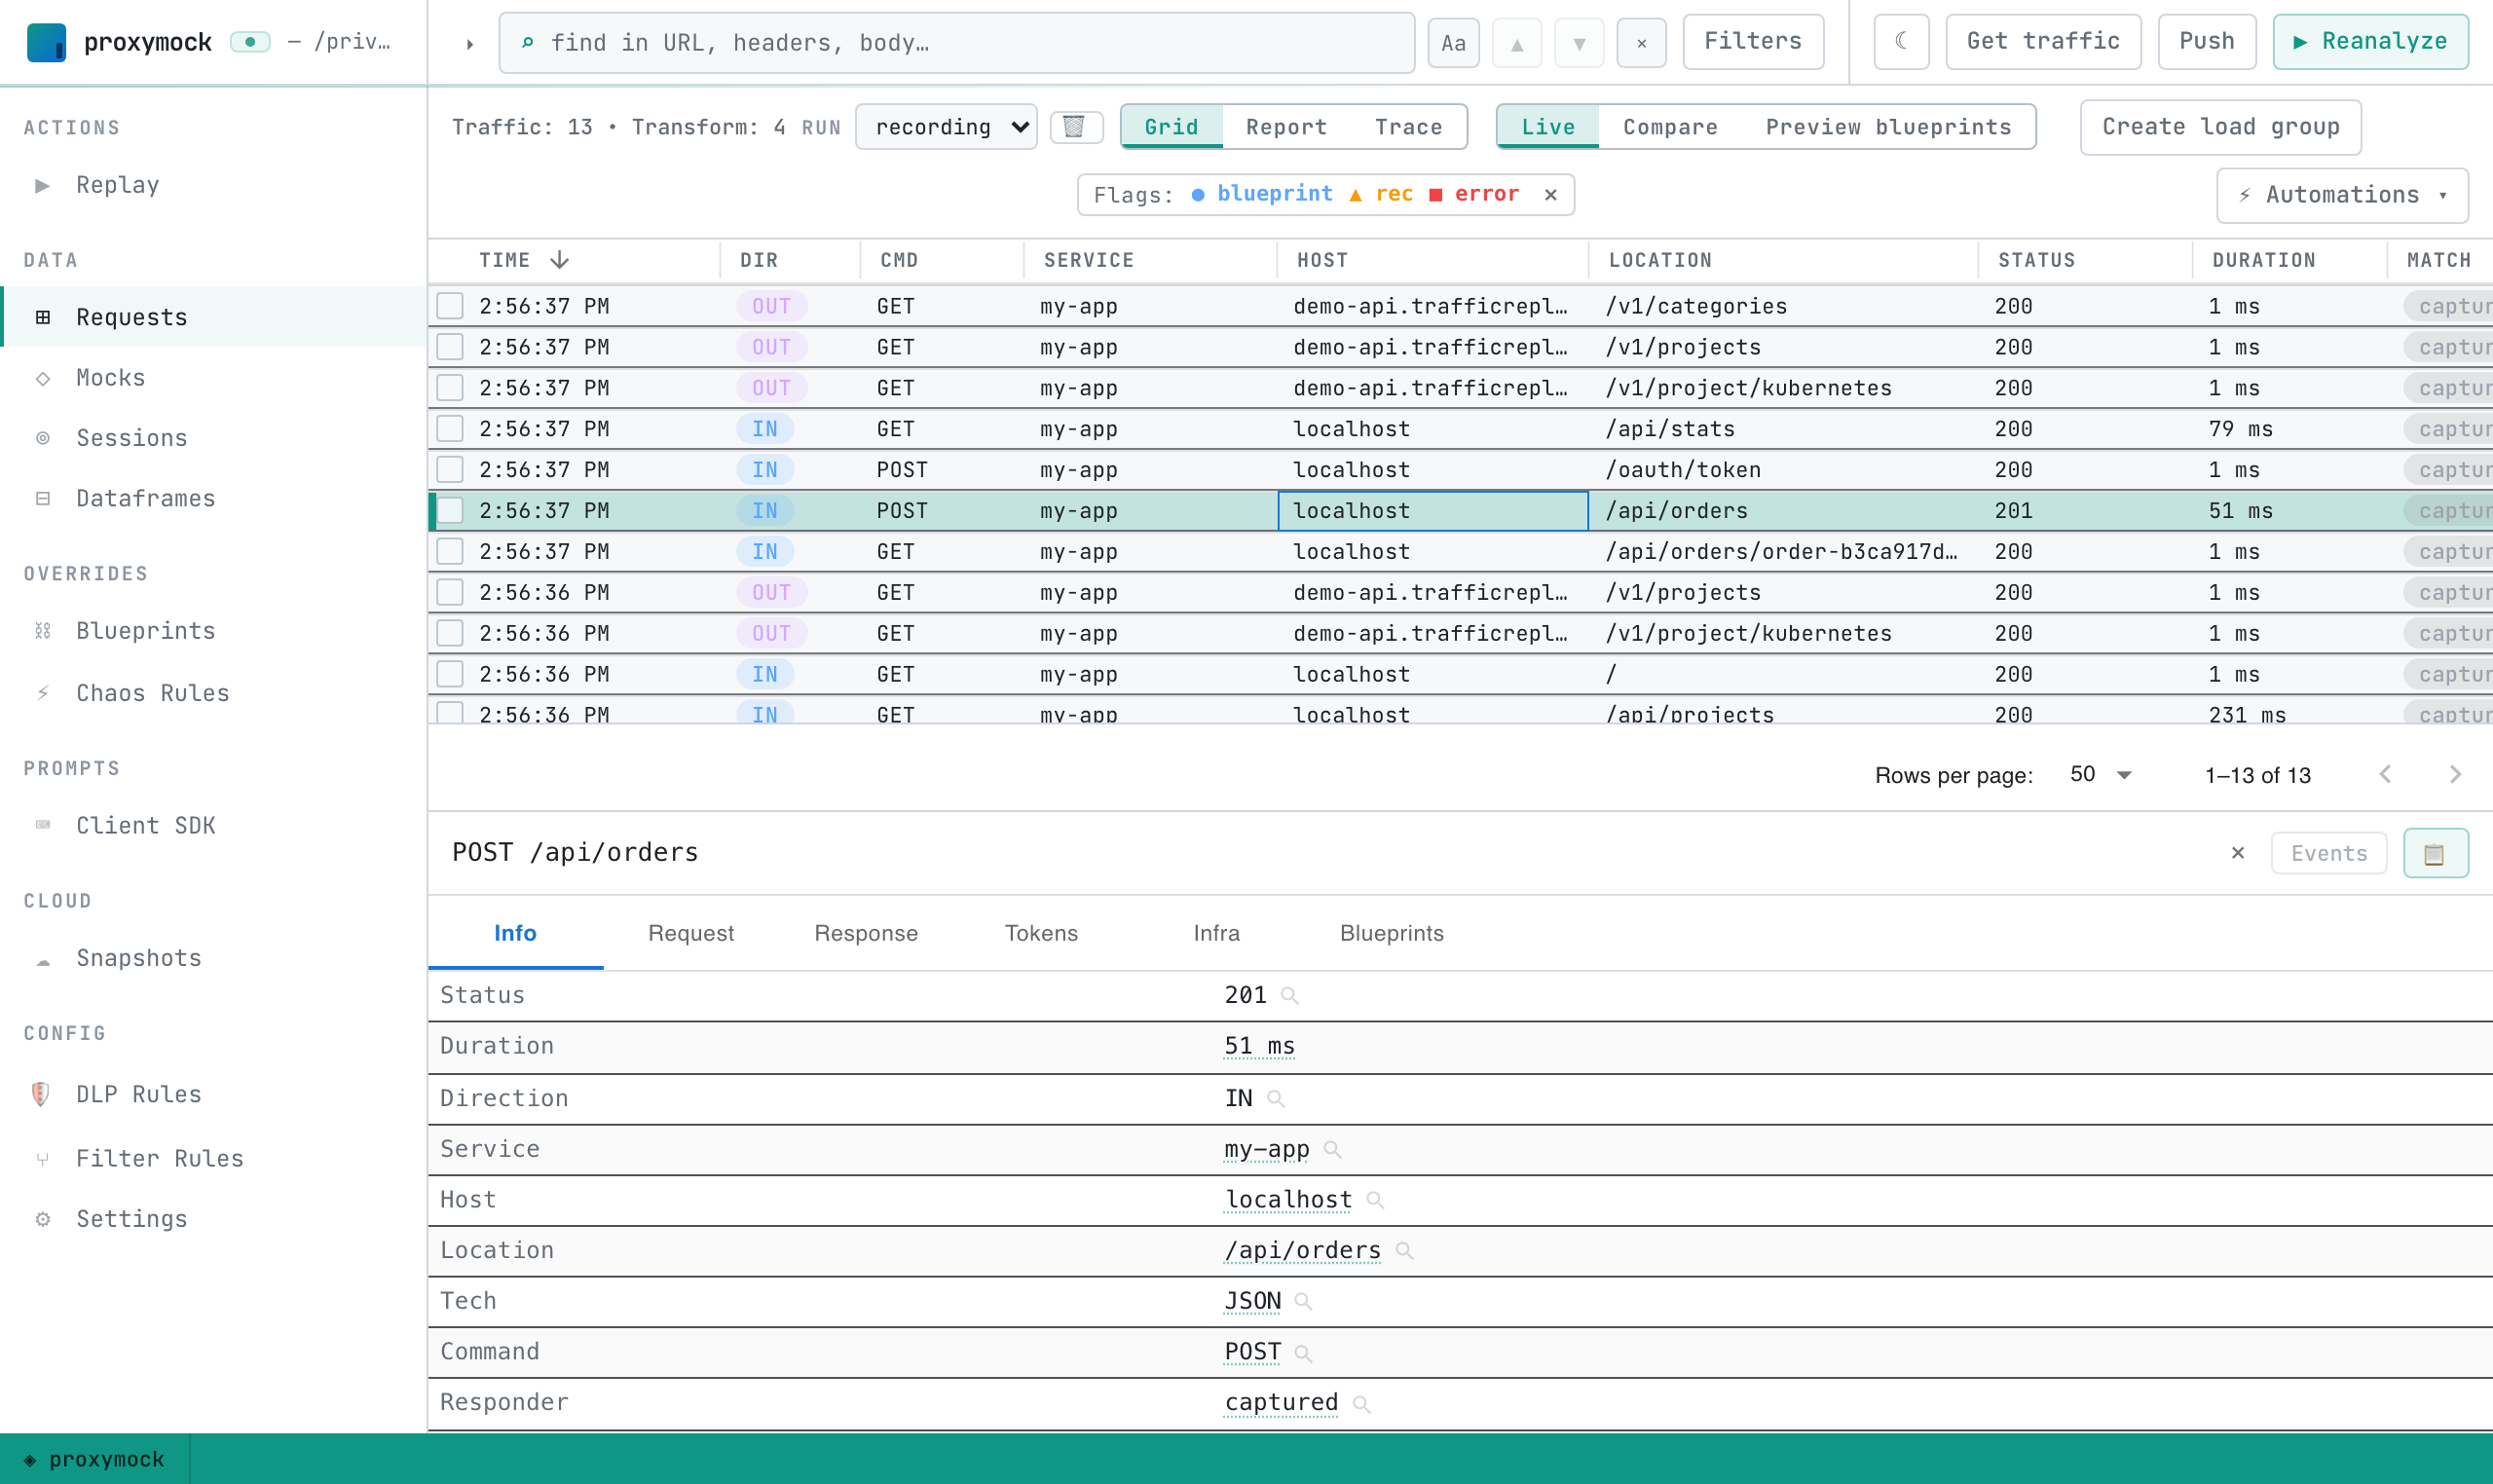
Task: Toggle the proxymock status switch
Action: [250, 42]
